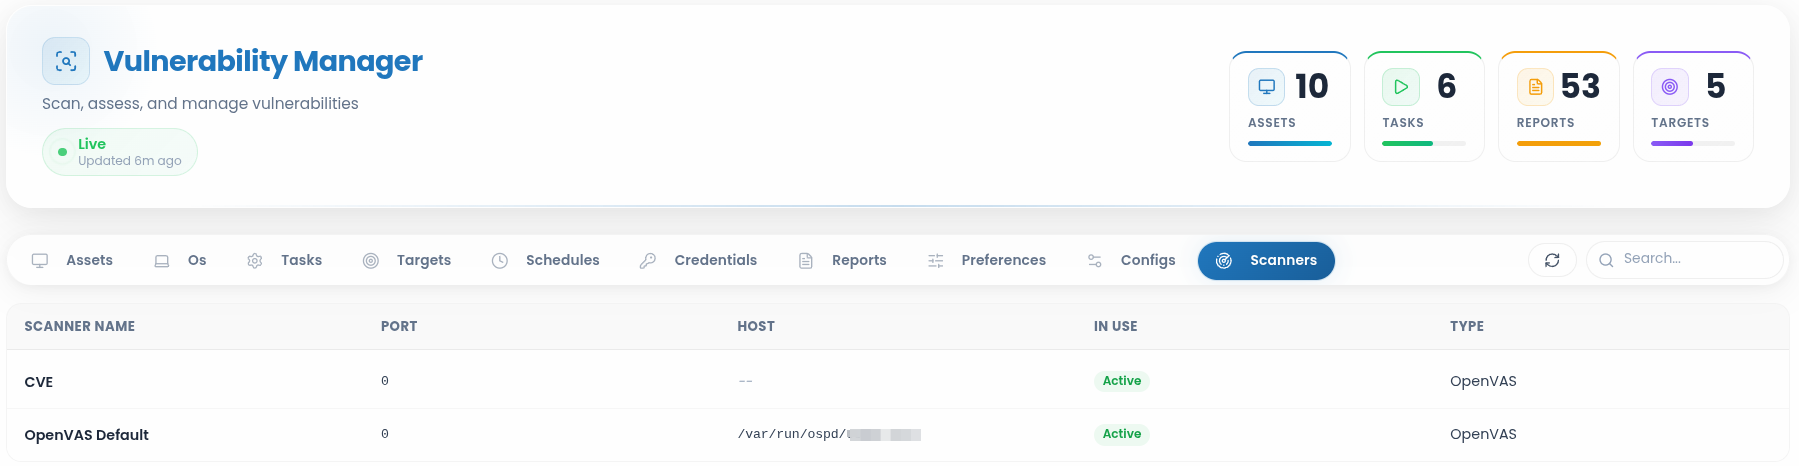Select the OpenVAS Default scanner row
This screenshot has width=1799, height=466.
click(898, 434)
